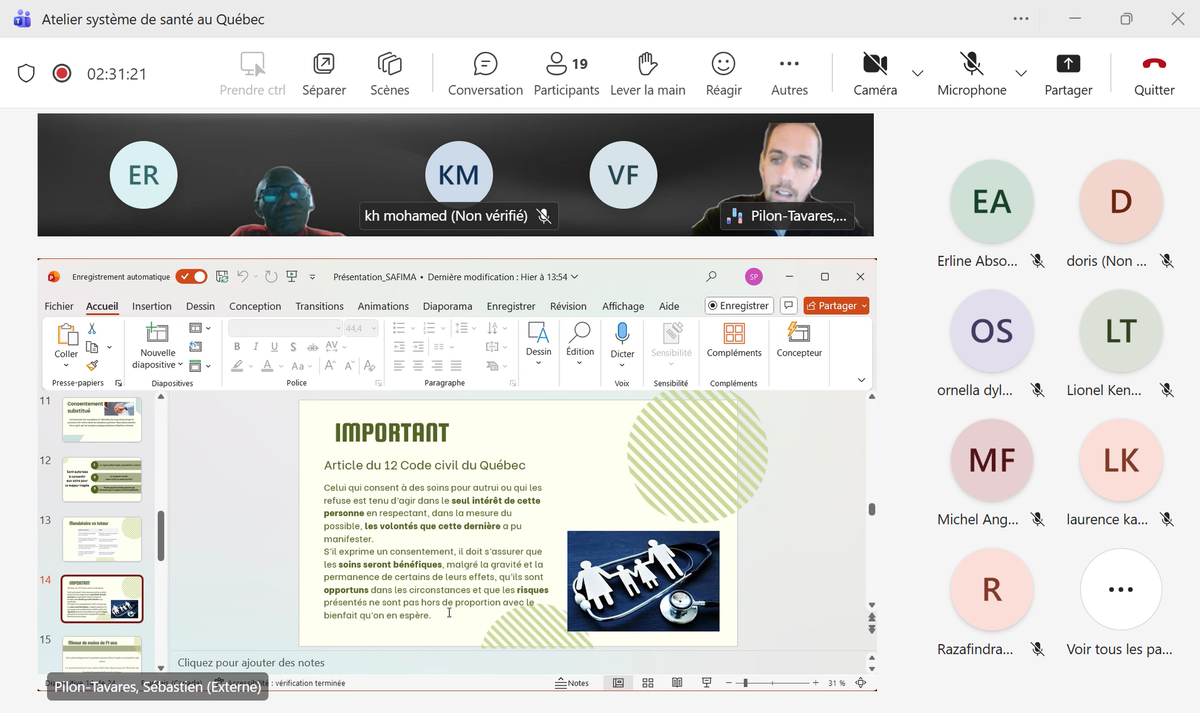The height and width of the screenshot is (713, 1200).
Task: Expand camera options dropdown arrow
Action: (917, 73)
